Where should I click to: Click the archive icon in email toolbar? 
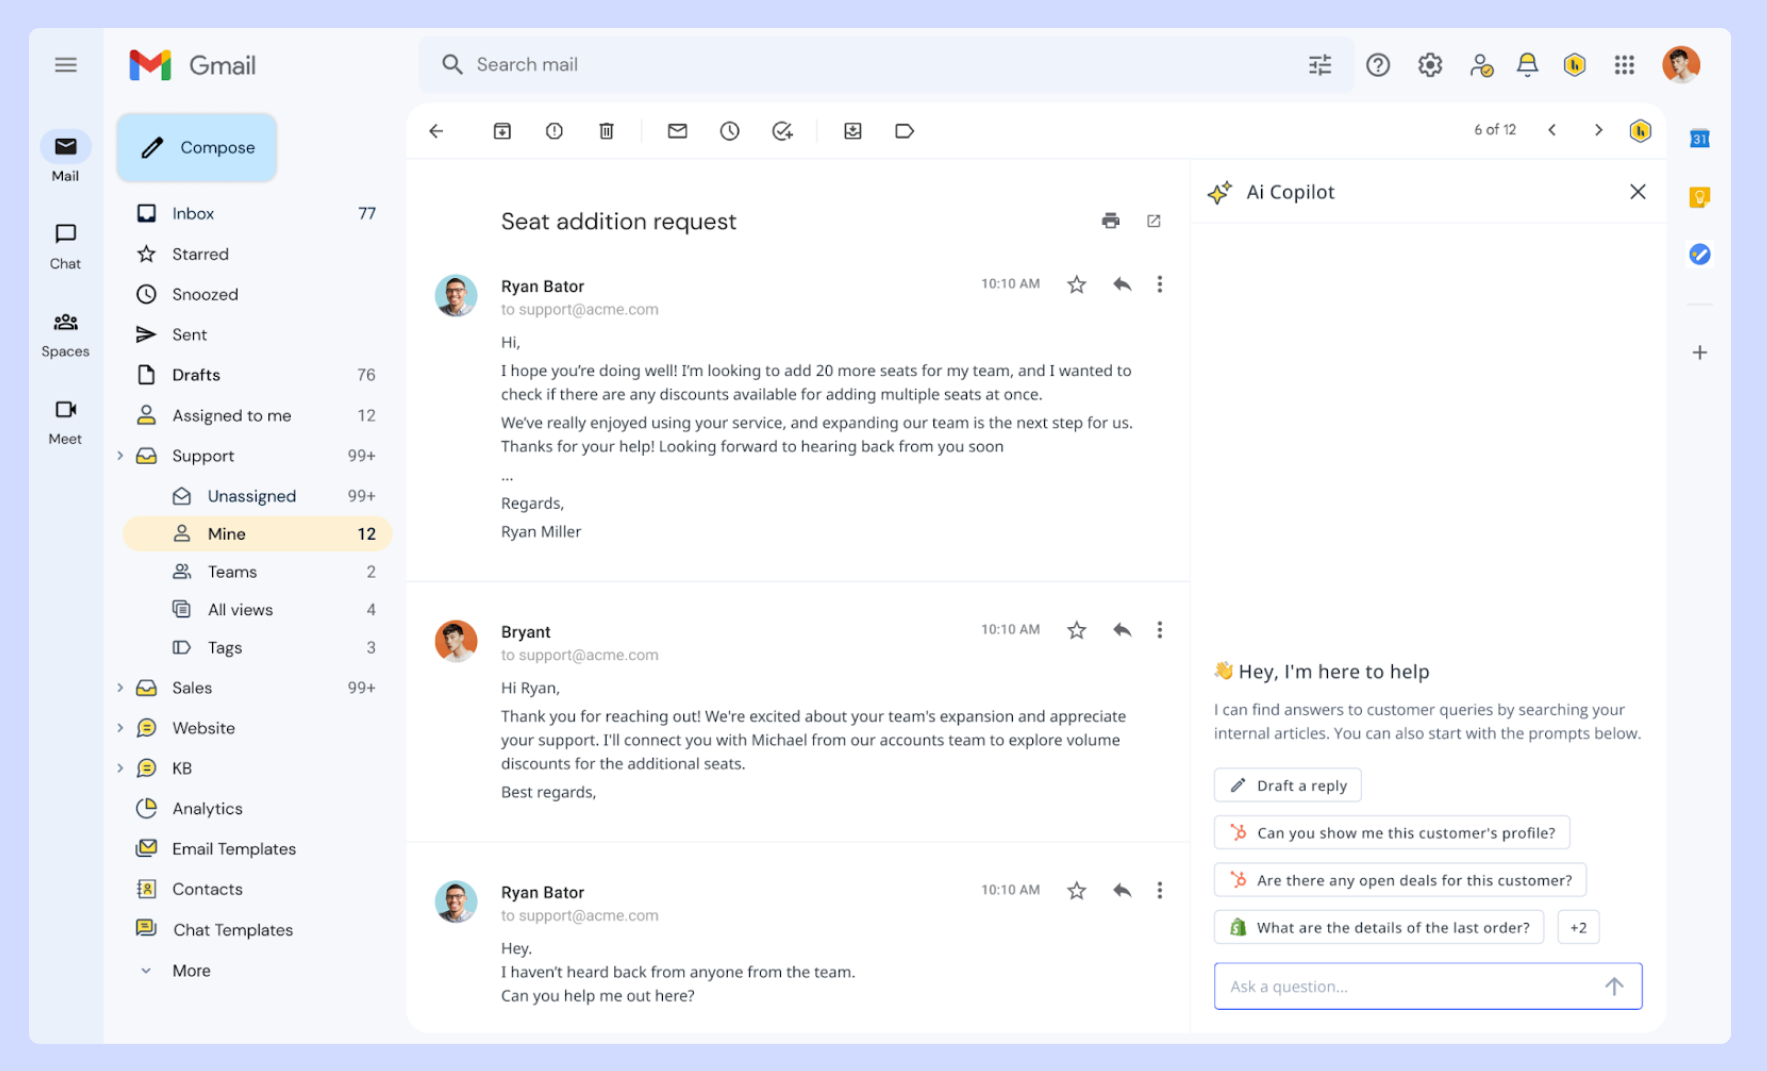tap(502, 131)
